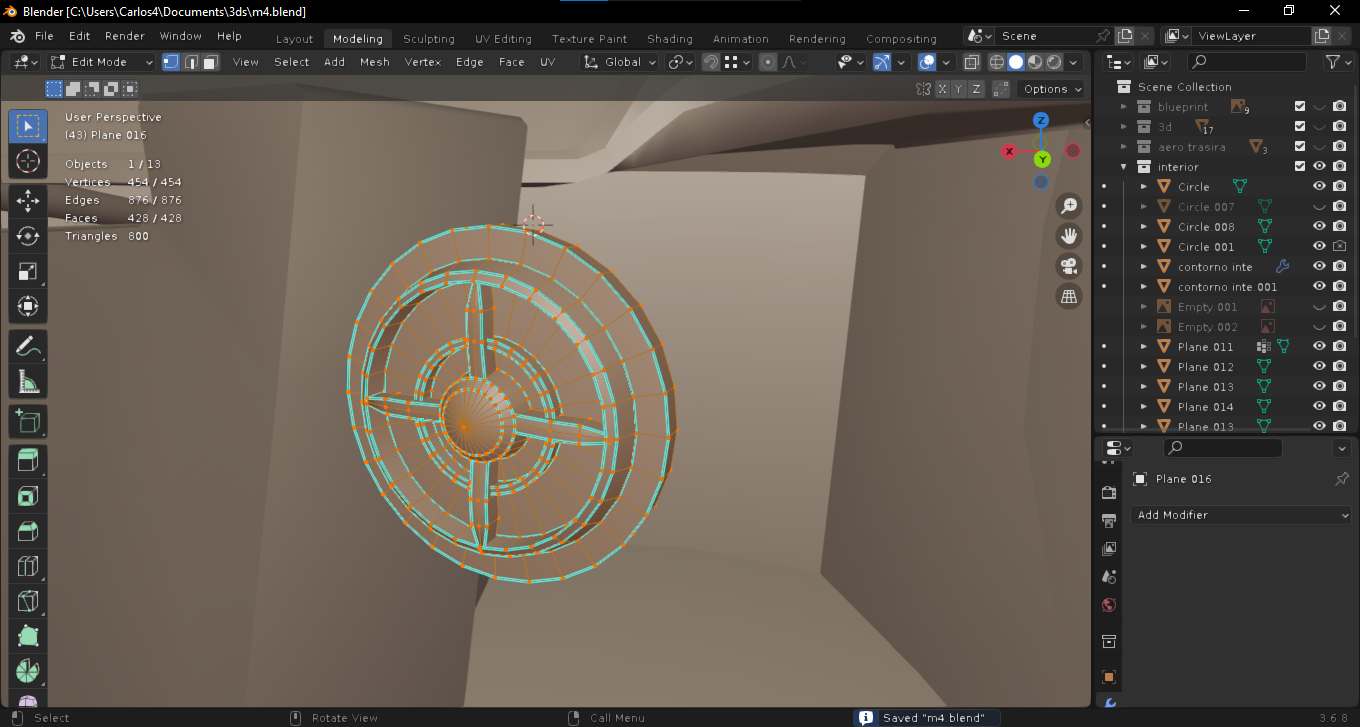Select the Select Box tool
1360x727 pixels.
[28, 126]
